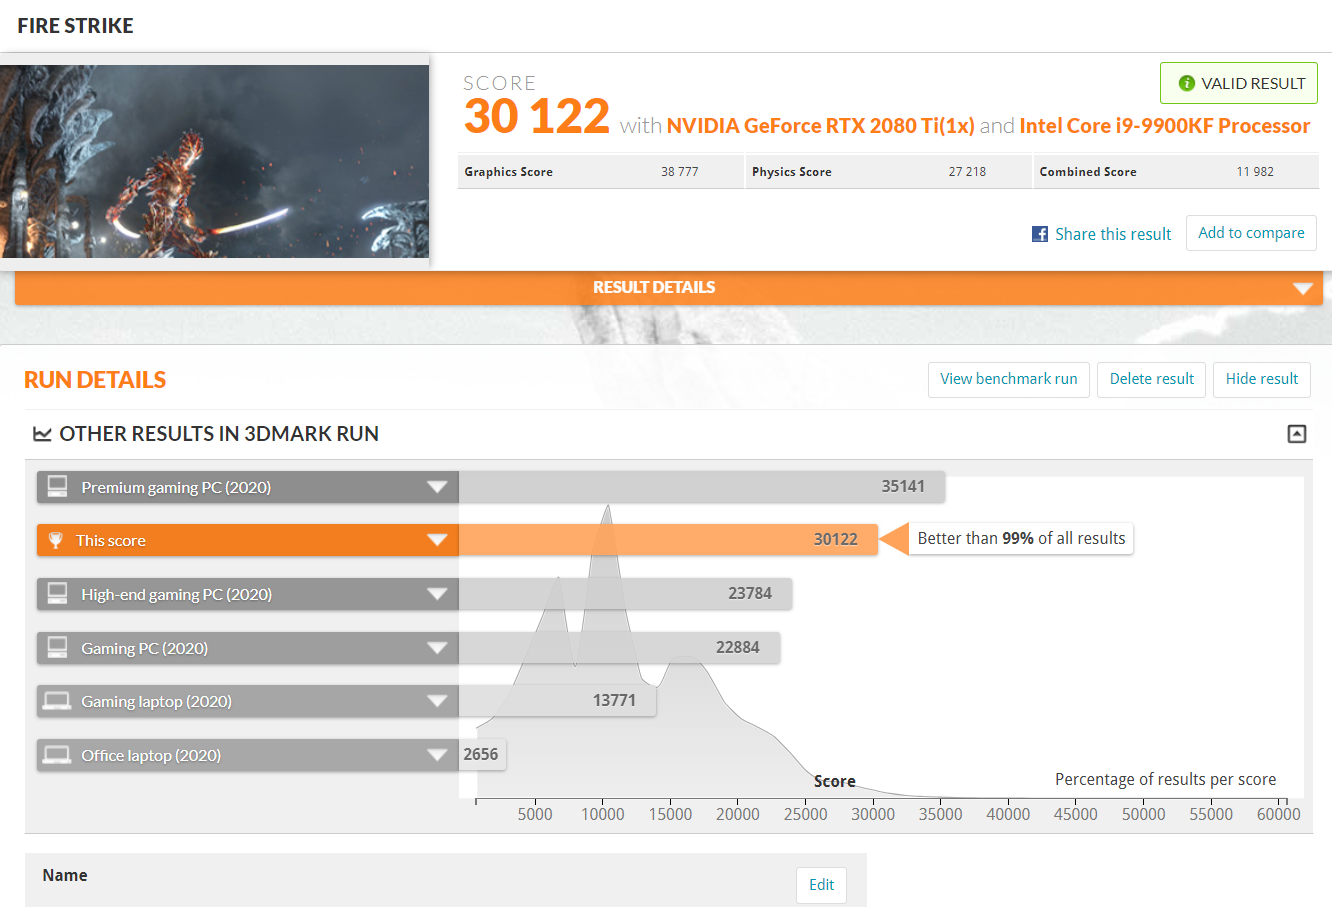Image resolution: width=1332 pixels, height=907 pixels.
Task: Click the desktop icon for Premium gaming PC
Action: (57, 486)
